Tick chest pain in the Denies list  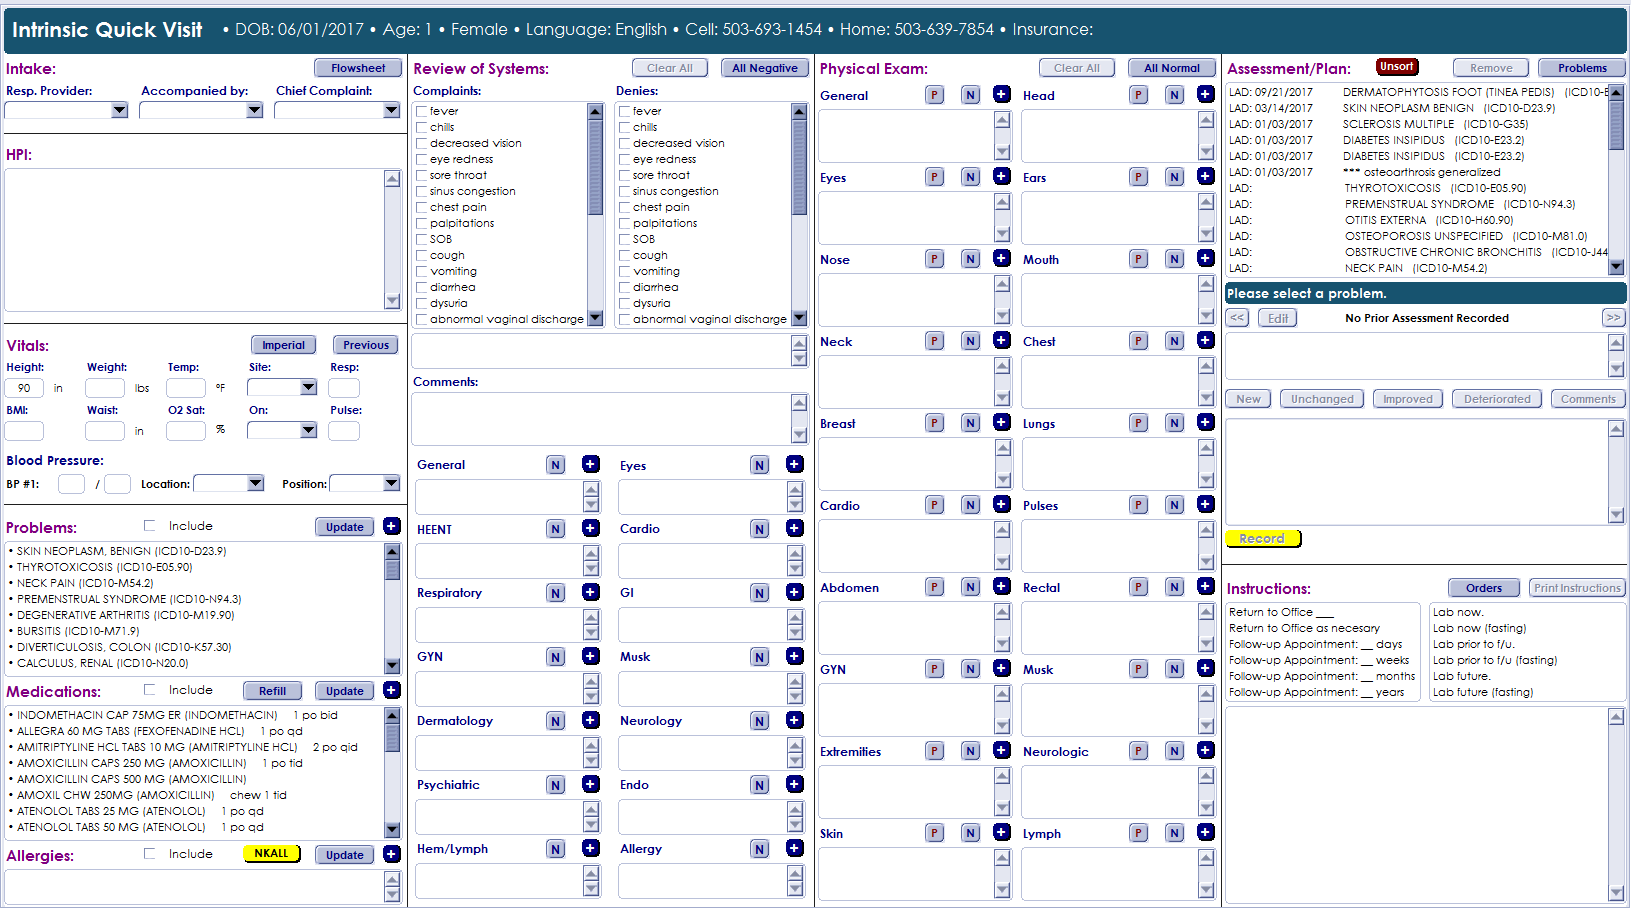coord(625,208)
